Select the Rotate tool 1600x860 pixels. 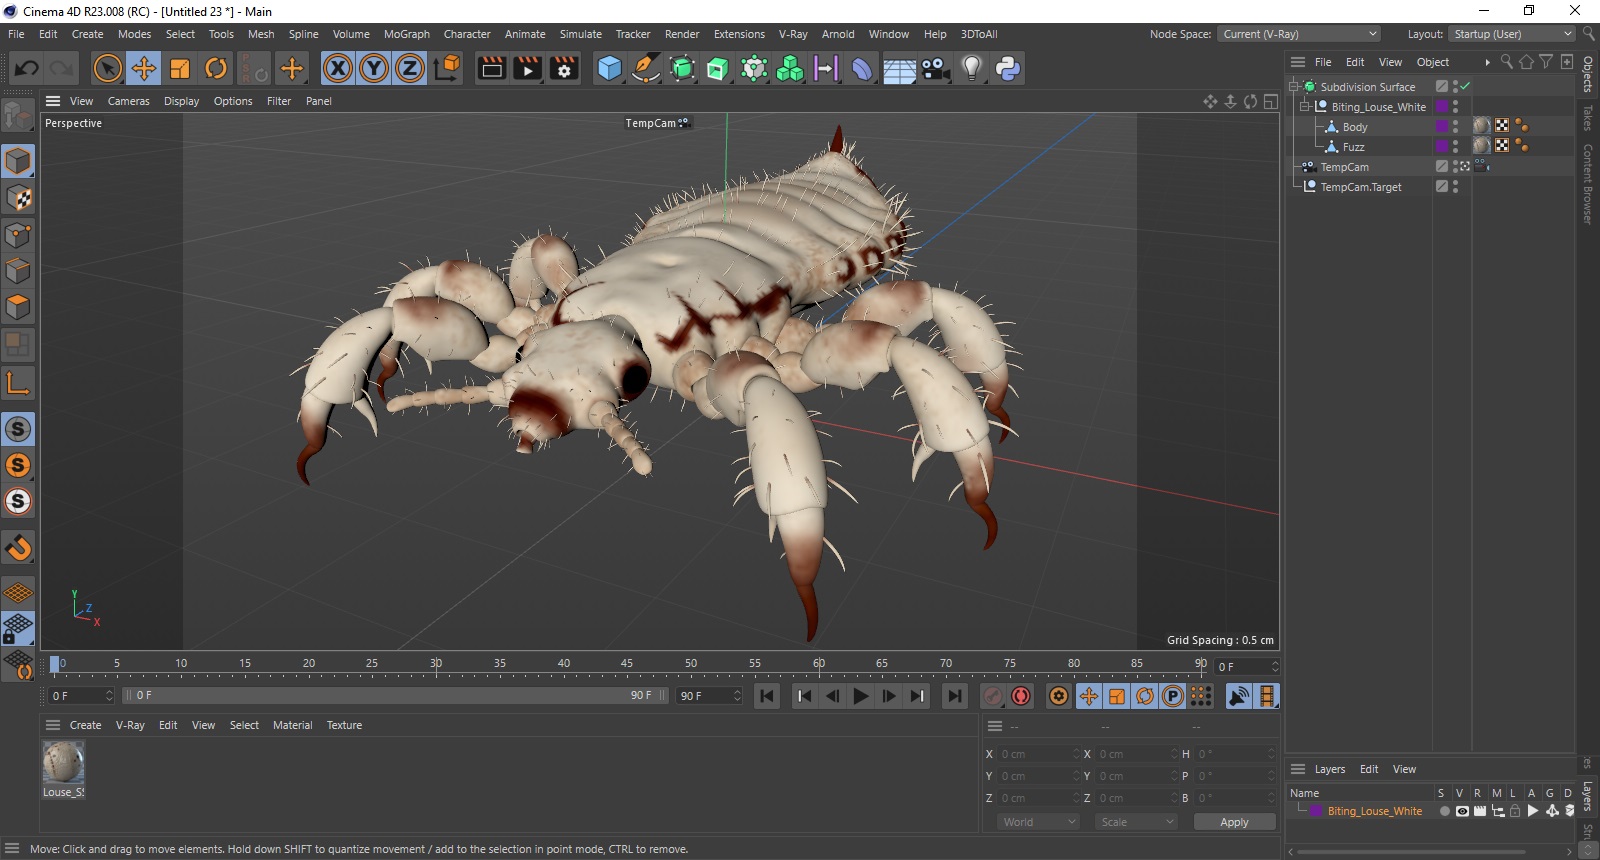coord(216,68)
